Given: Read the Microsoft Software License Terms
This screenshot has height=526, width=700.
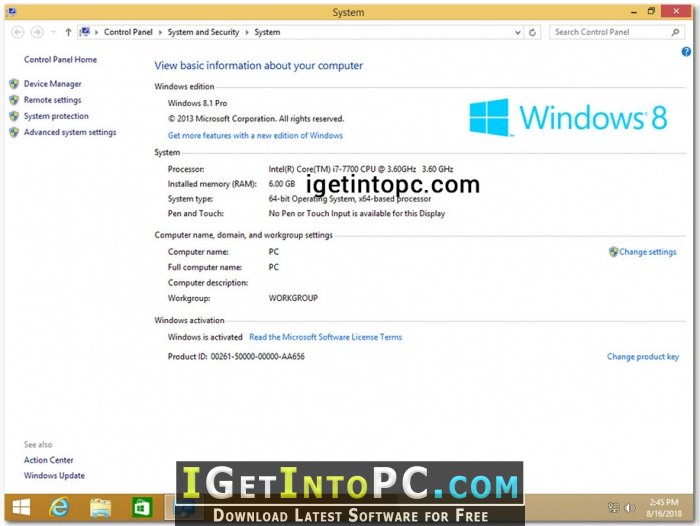Looking at the screenshot, I should (325, 337).
